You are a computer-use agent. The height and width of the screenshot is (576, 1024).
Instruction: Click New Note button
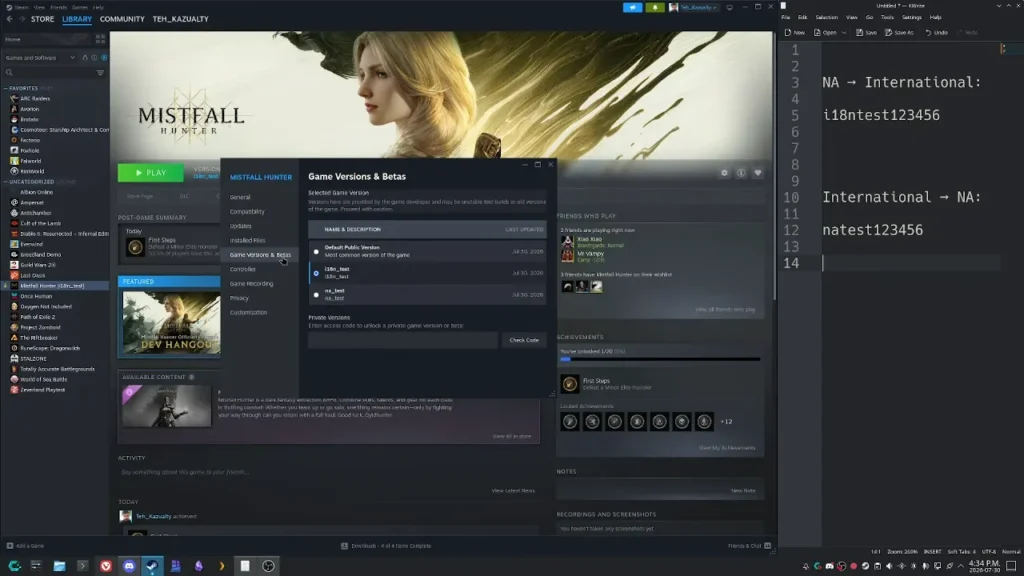pos(743,490)
